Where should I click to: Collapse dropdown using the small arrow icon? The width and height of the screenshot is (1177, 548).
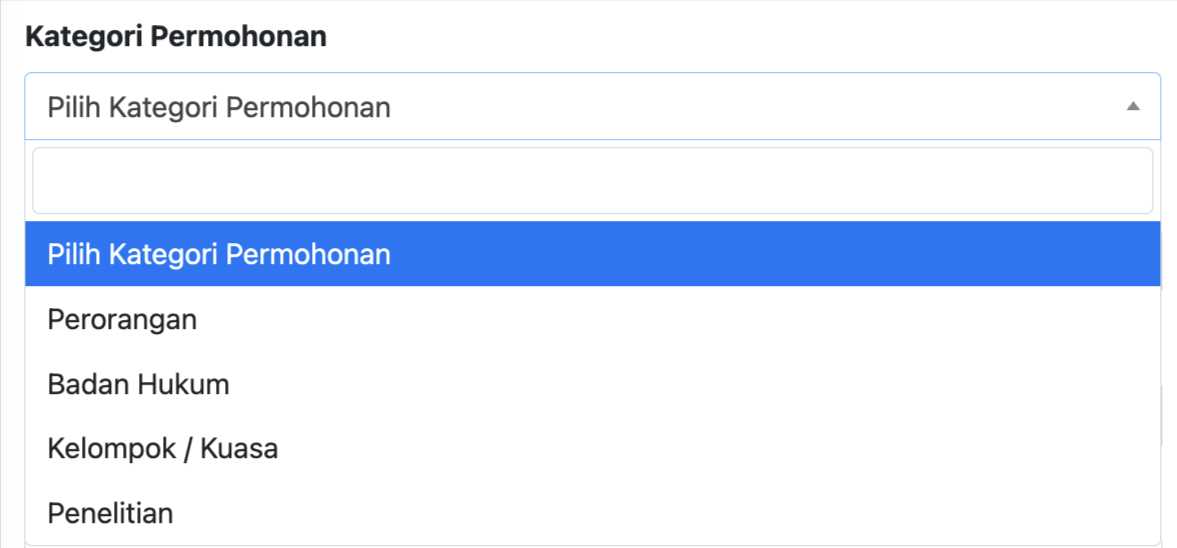(1132, 106)
